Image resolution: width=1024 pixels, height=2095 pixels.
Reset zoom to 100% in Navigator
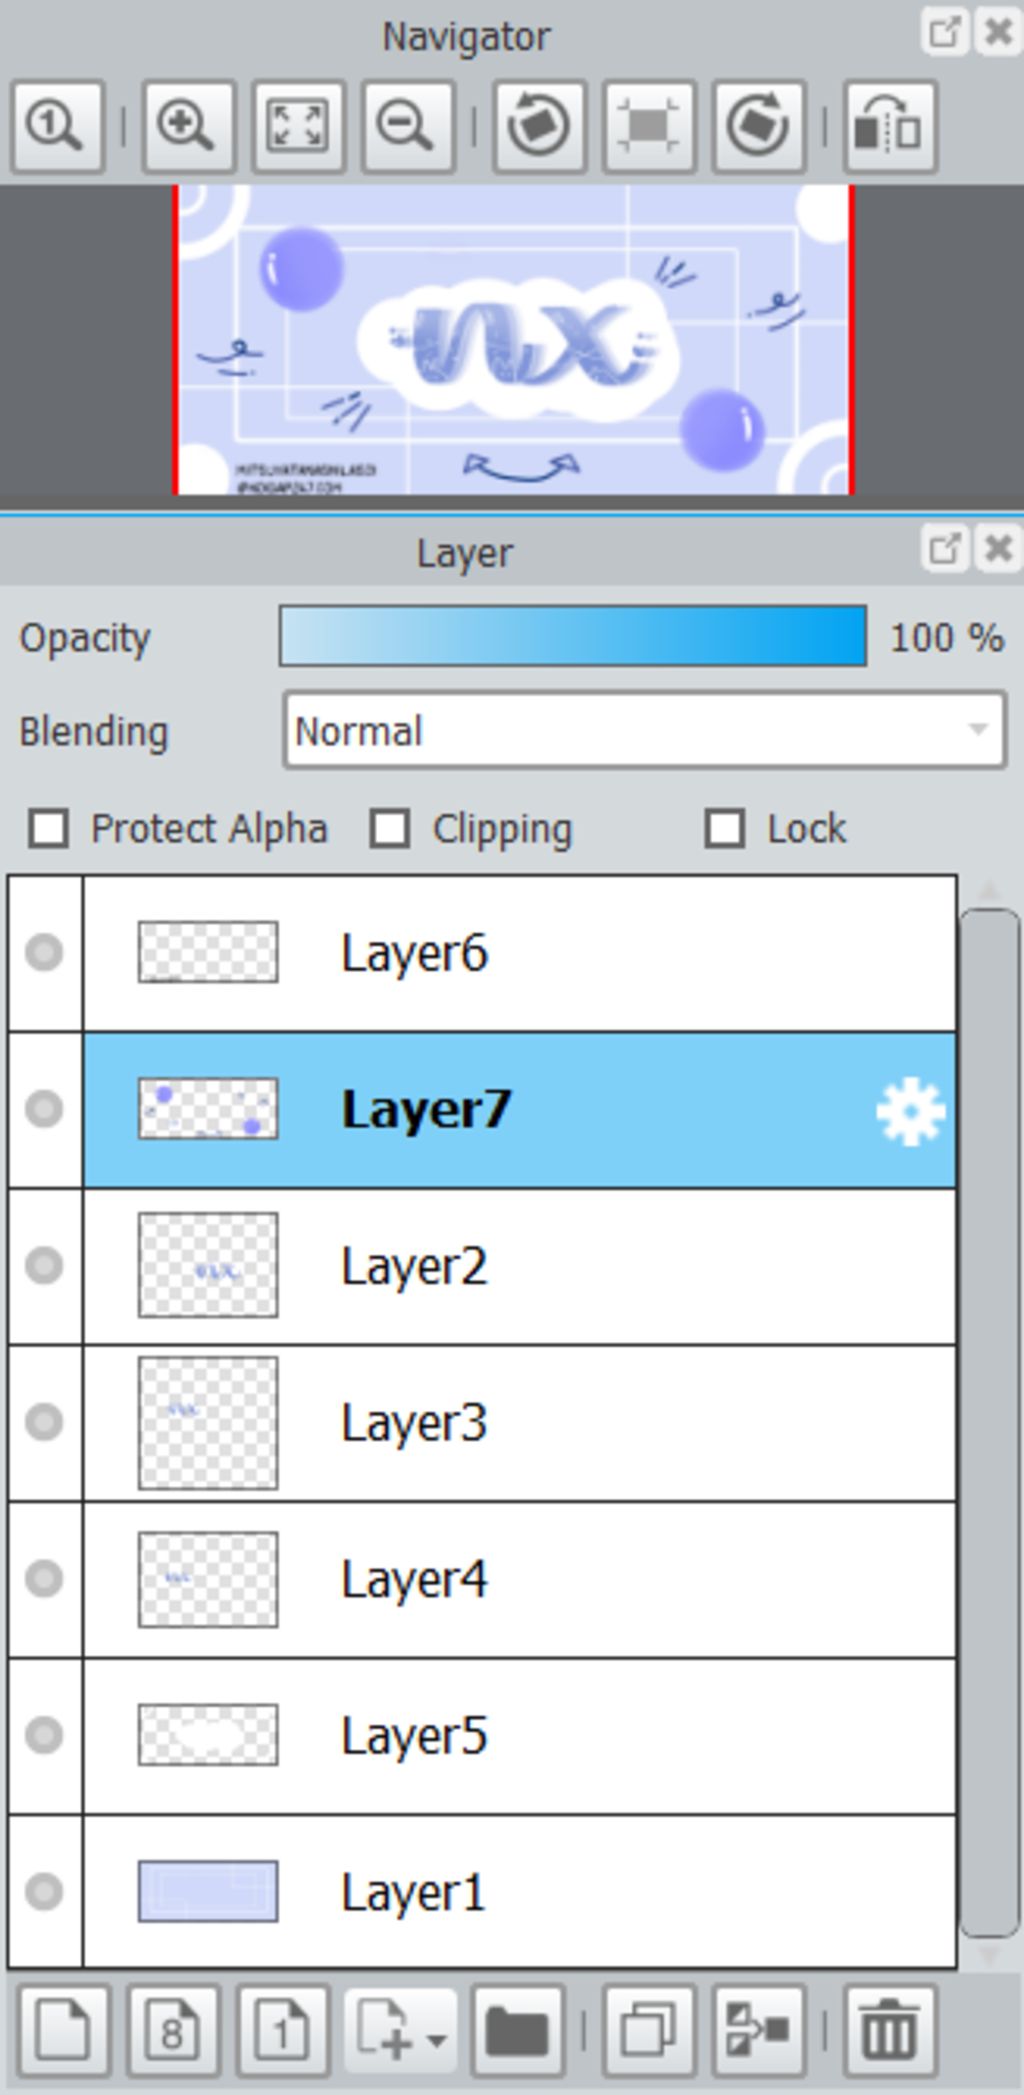pyautogui.click(x=56, y=126)
